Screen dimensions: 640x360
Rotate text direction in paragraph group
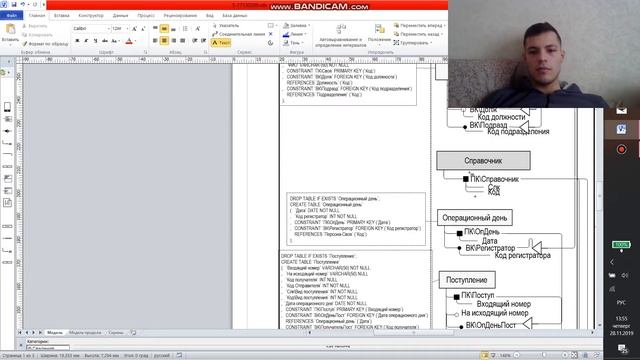[198, 29]
